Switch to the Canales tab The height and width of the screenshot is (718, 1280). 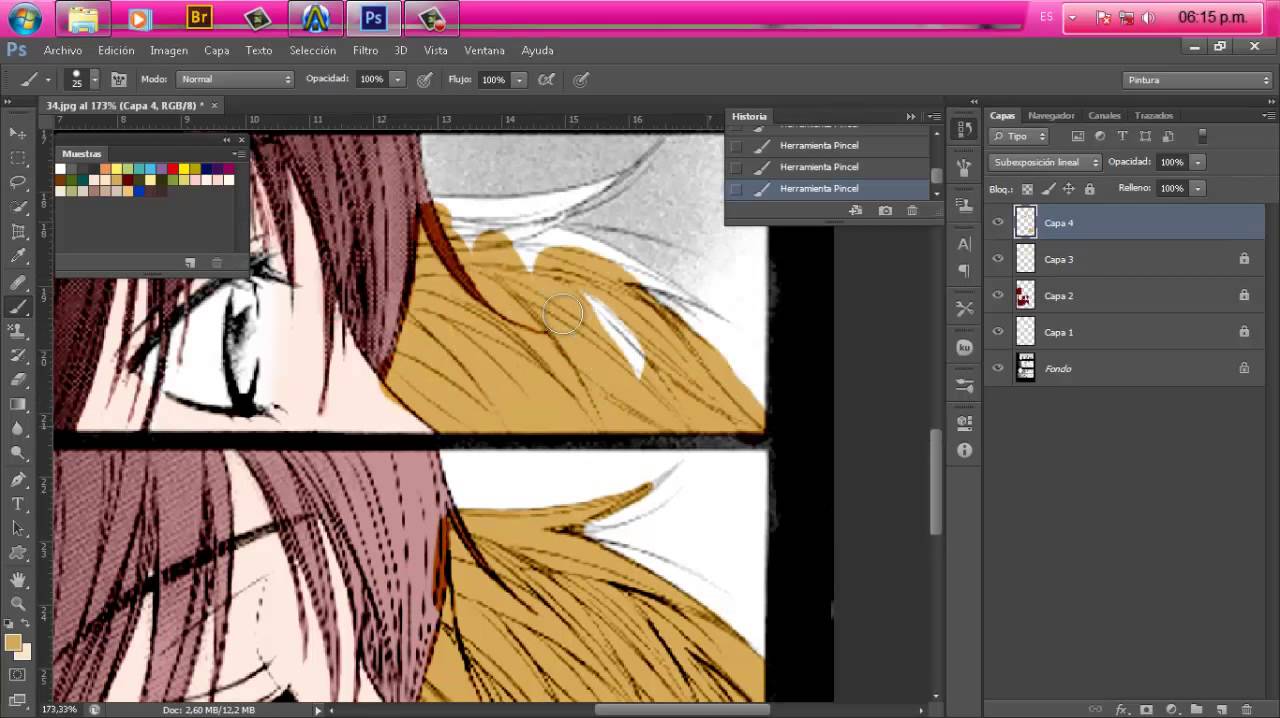1104,115
